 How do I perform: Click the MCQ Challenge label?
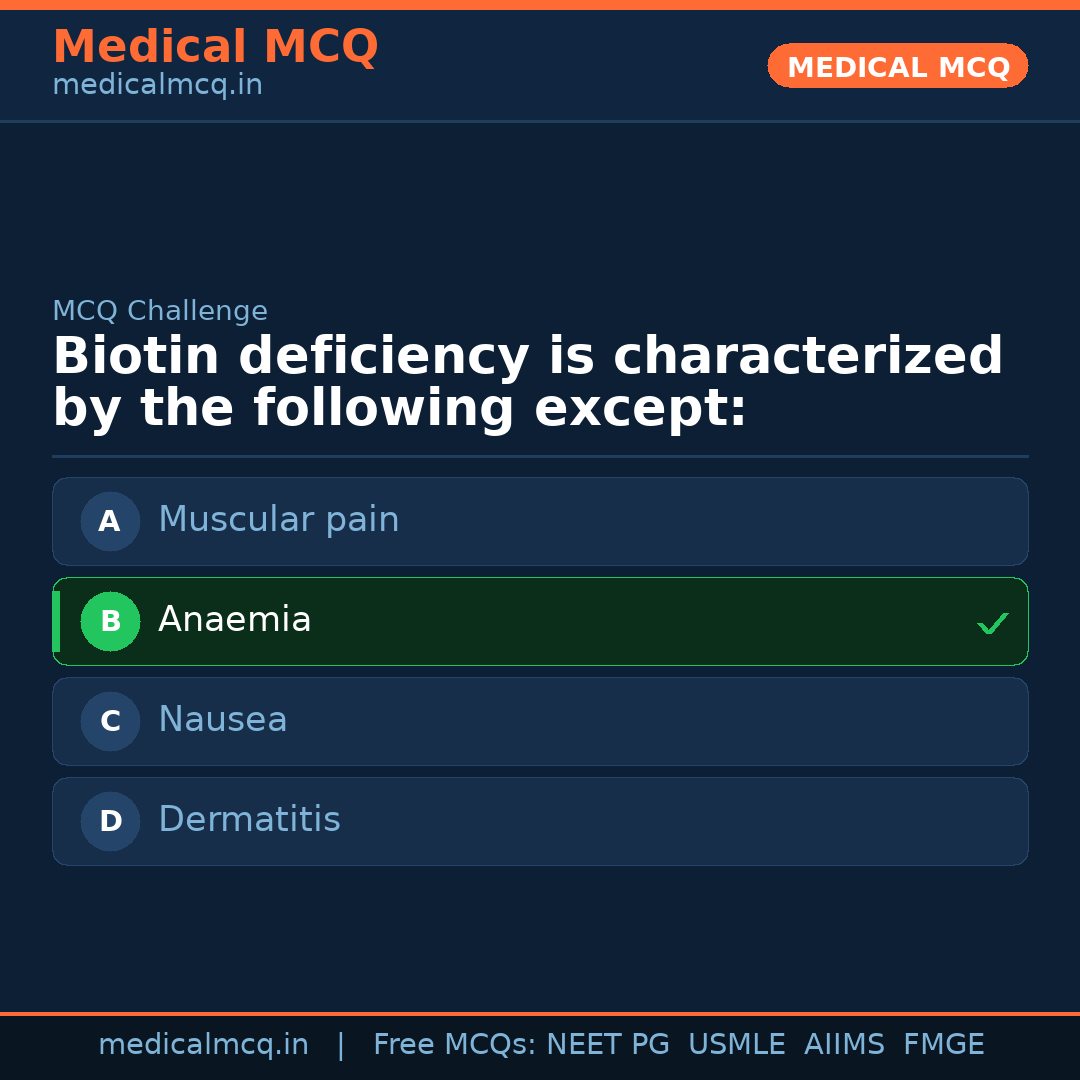pyautogui.click(x=160, y=311)
